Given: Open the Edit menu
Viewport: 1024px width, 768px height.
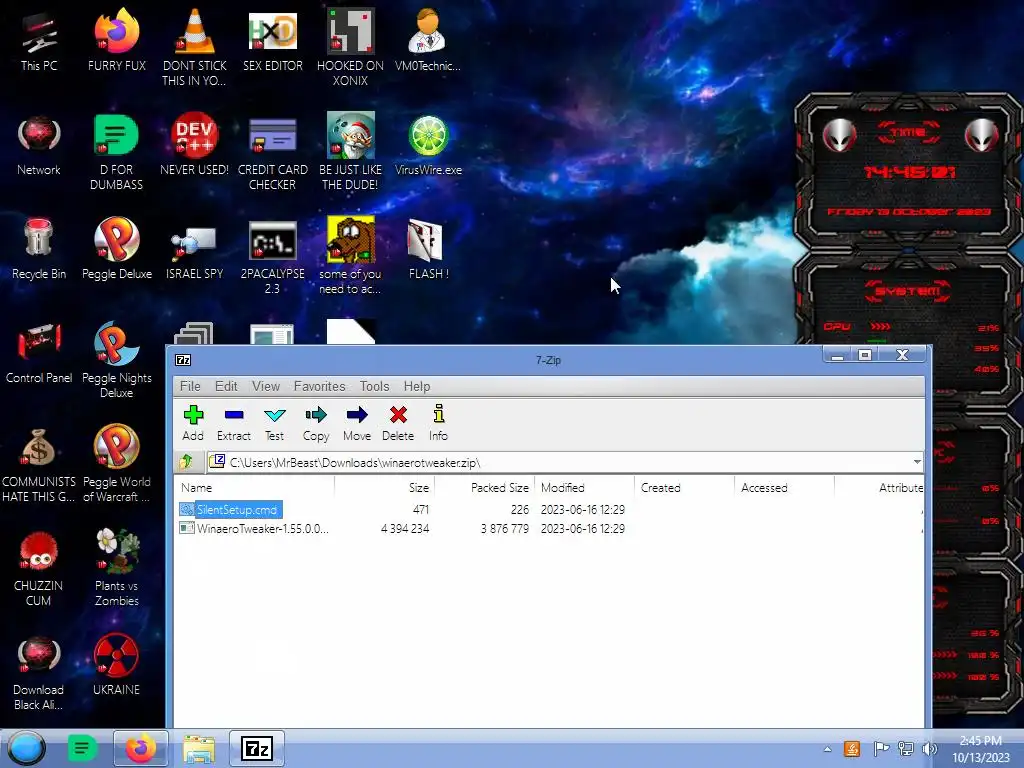Looking at the screenshot, I should tap(226, 386).
